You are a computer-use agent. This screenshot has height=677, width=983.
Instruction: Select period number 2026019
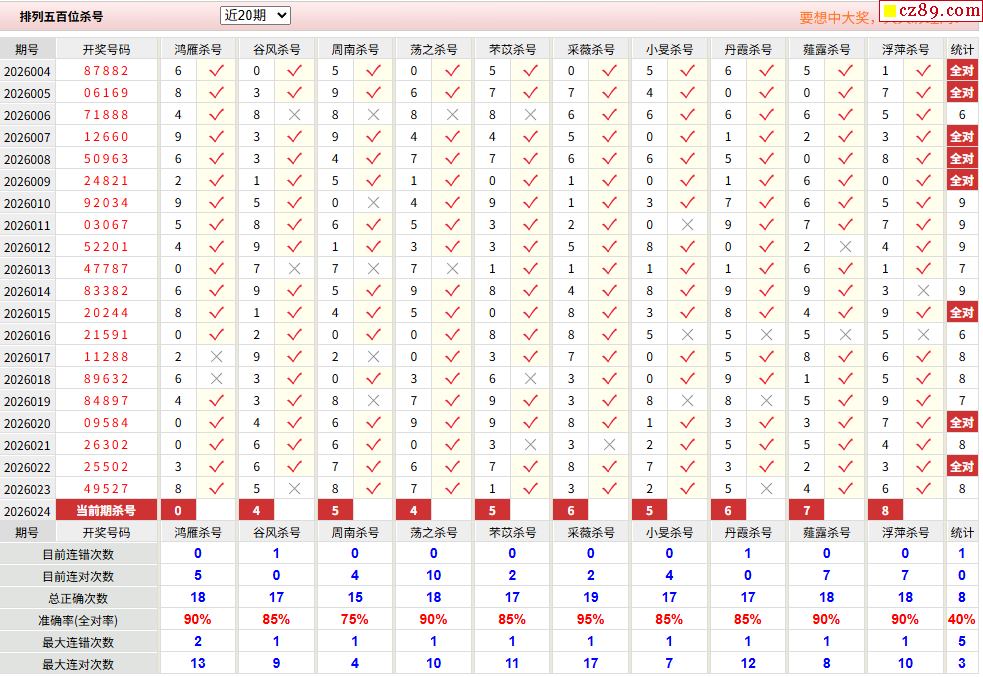(x=27, y=401)
